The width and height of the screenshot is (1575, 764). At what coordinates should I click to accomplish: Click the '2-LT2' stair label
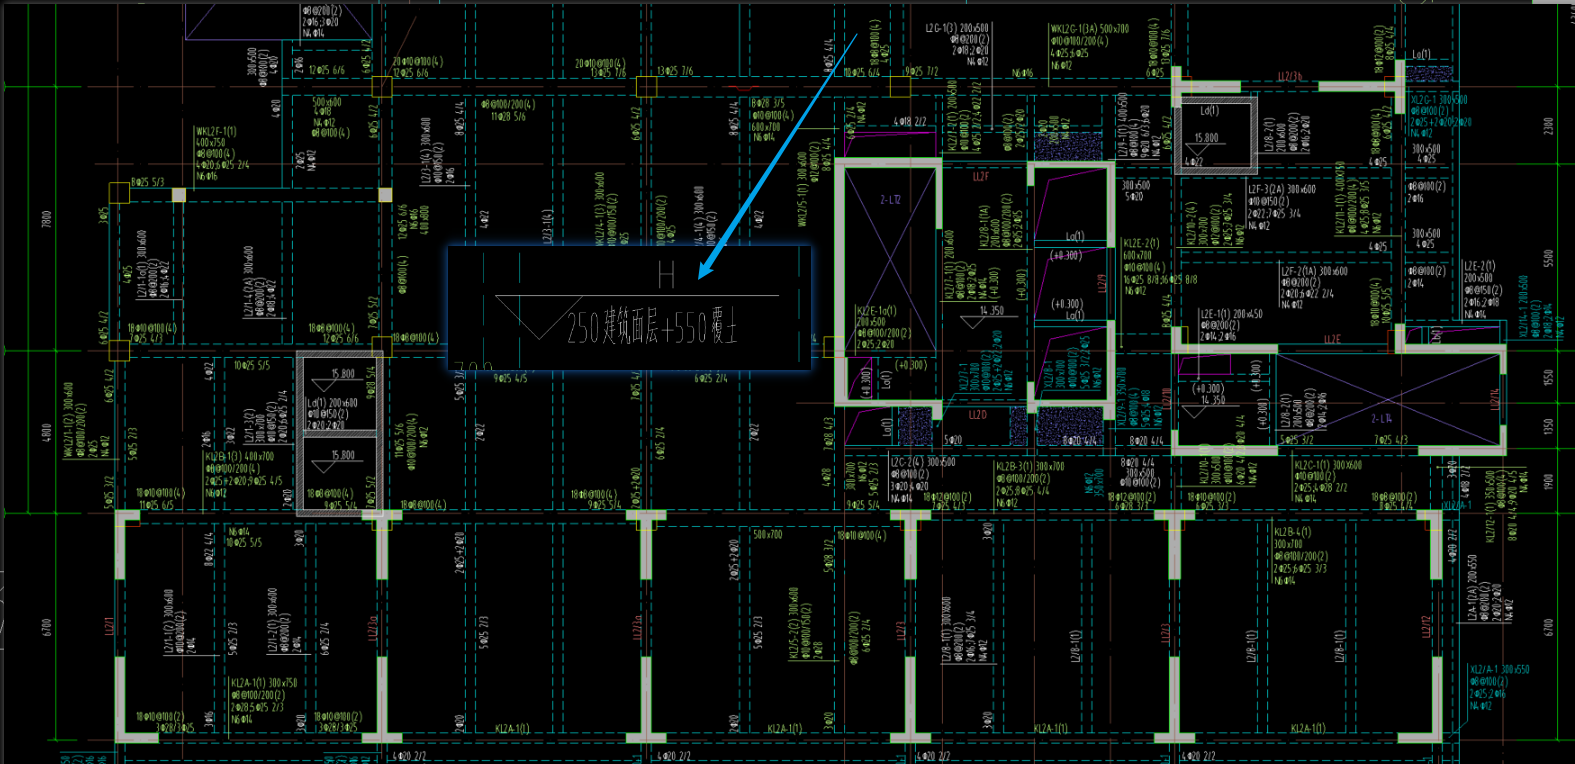click(890, 200)
